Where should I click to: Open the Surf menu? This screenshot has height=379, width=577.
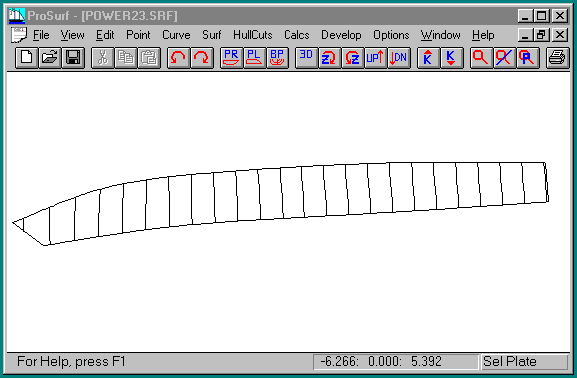click(212, 35)
